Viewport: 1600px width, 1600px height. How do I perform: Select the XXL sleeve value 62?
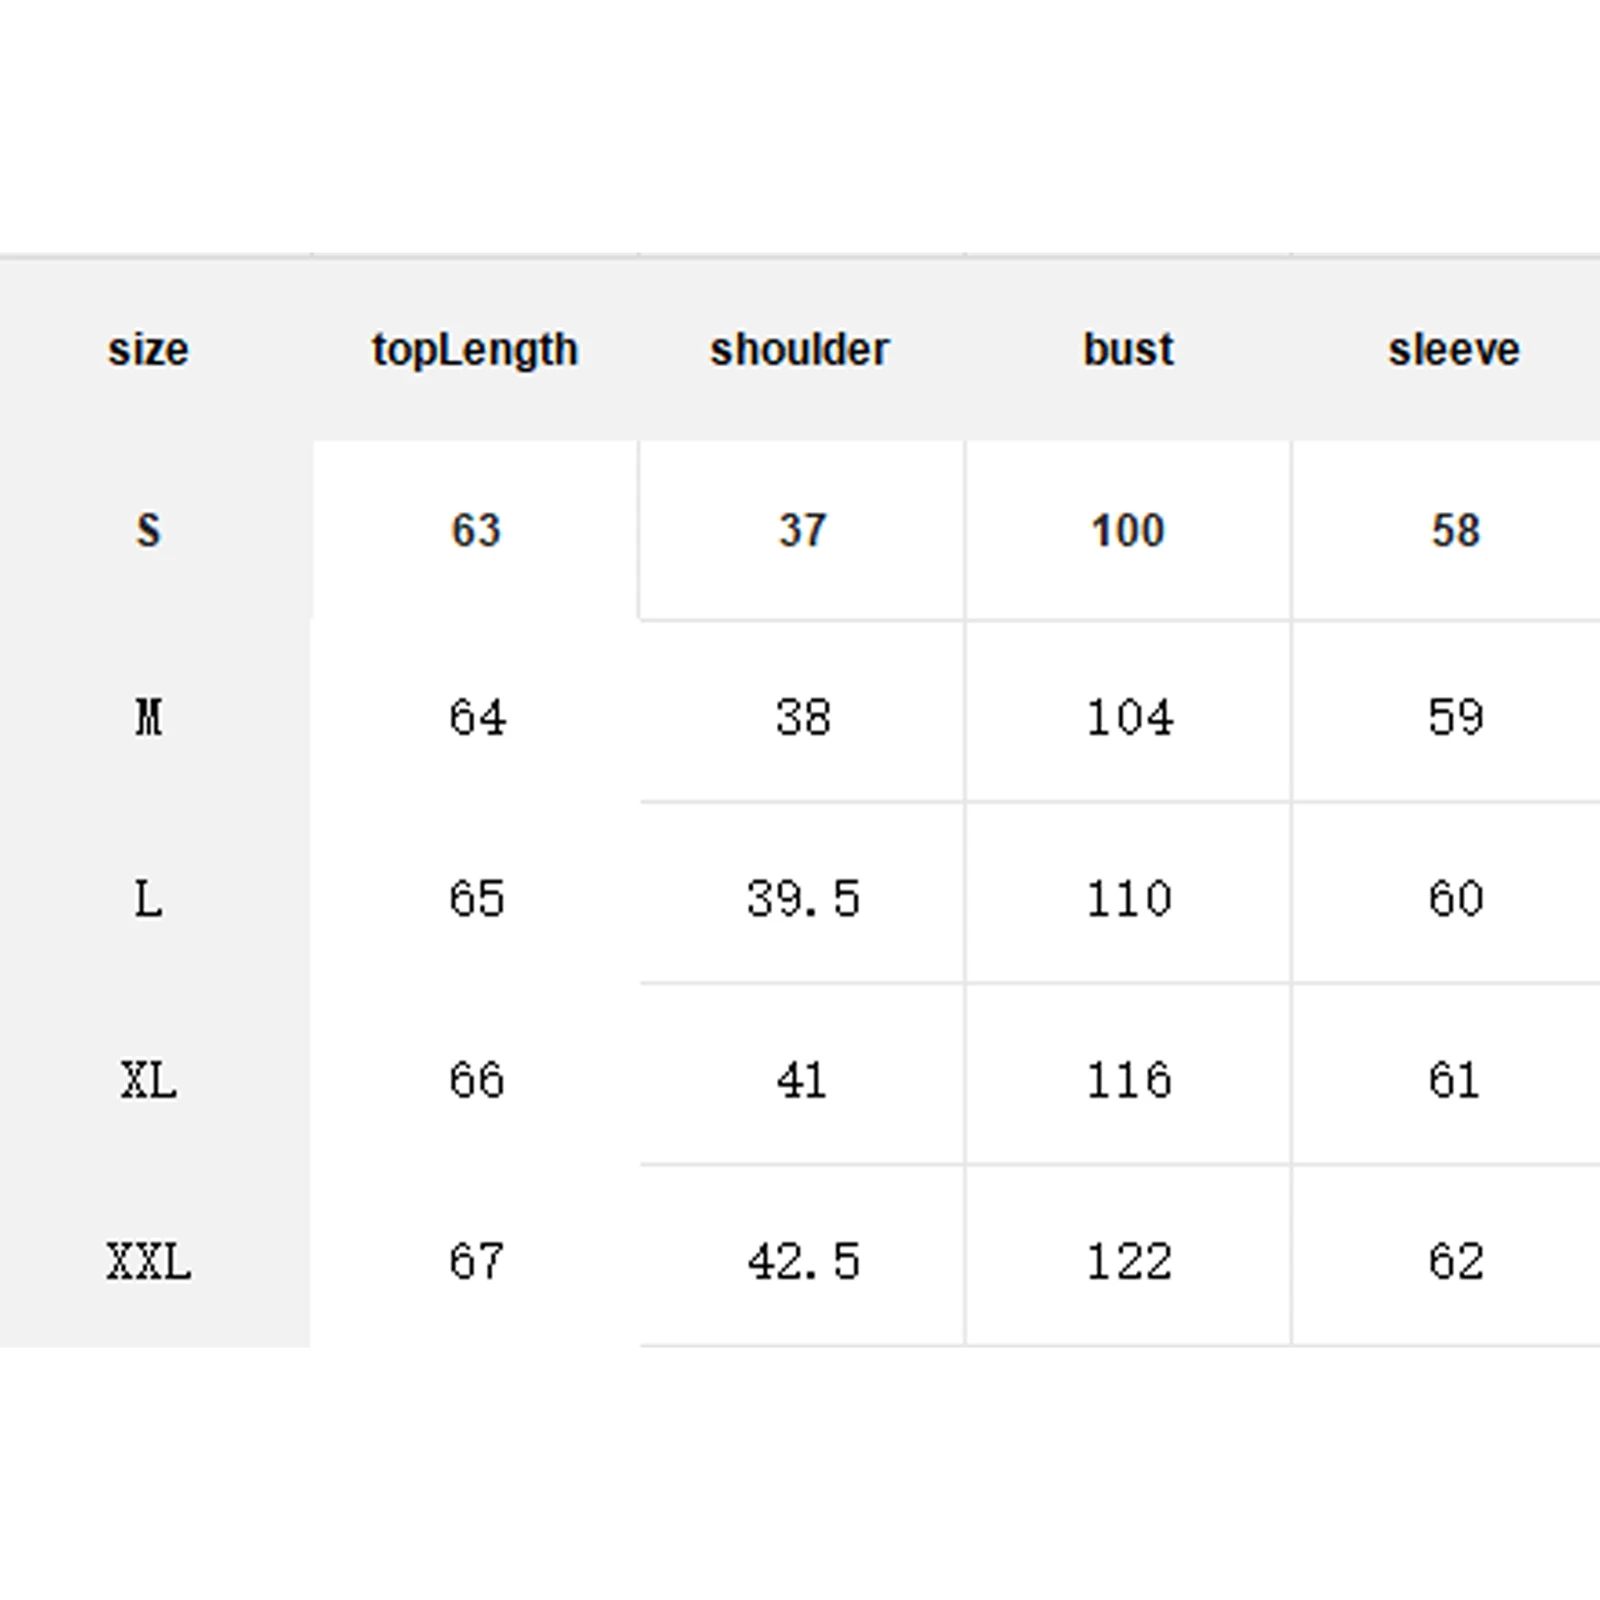(1456, 1261)
